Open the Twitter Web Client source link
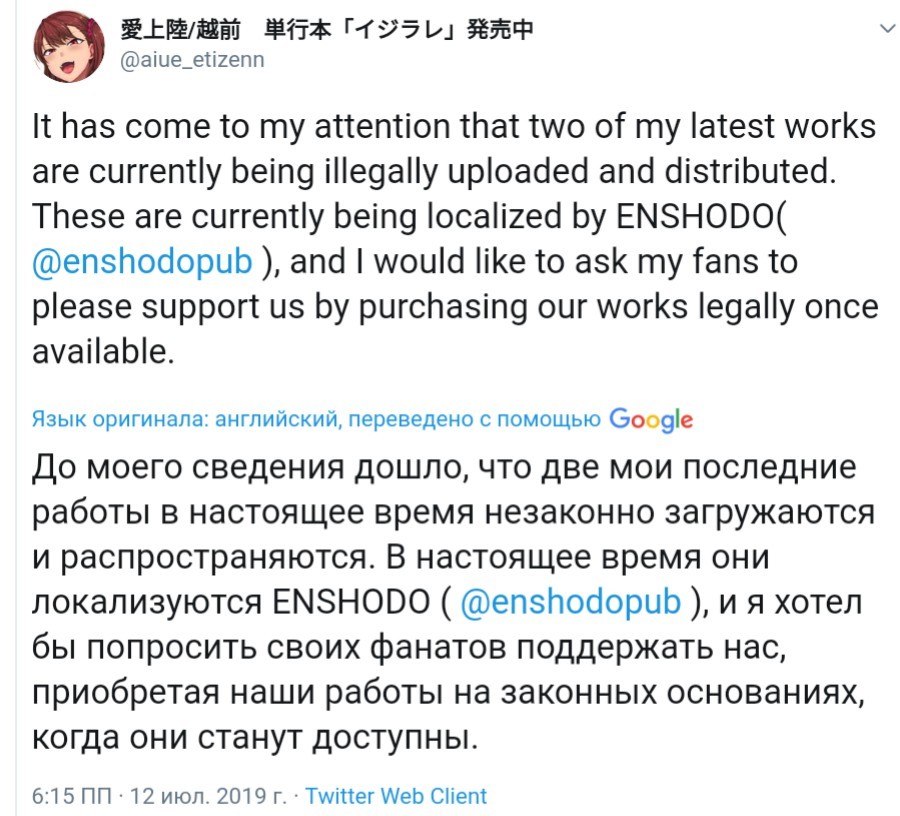Image resolution: width=900 pixels, height=816 pixels. click(x=396, y=796)
